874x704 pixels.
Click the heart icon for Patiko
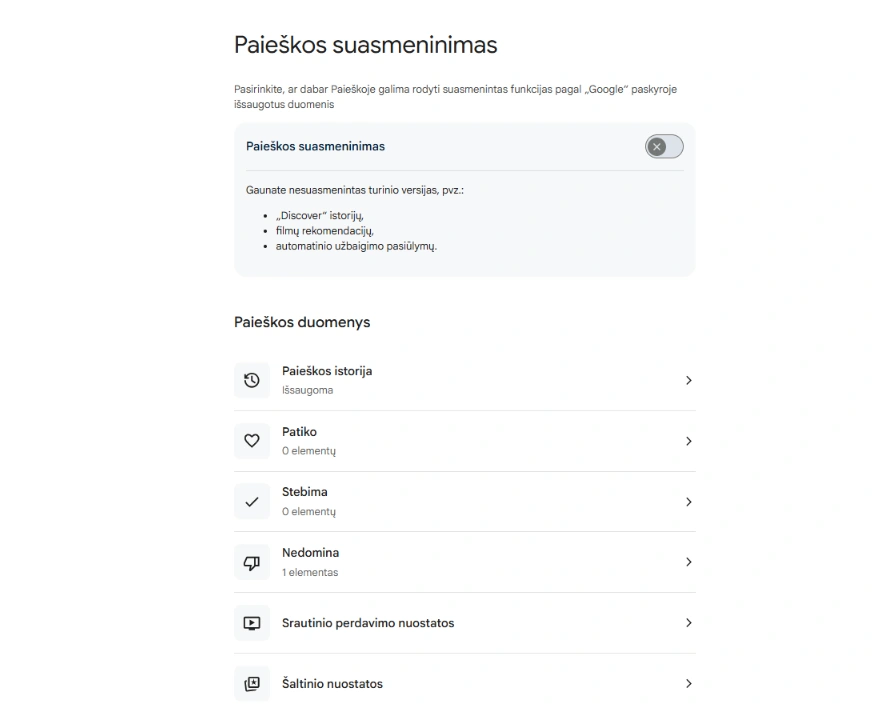(x=252, y=441)
